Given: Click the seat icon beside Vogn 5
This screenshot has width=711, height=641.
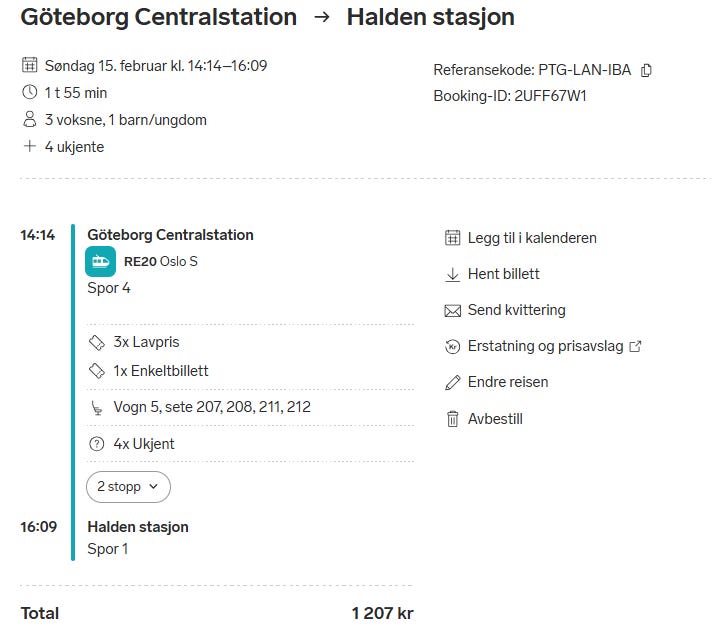Looking at the screenshot, I should [x=97, y=407].
